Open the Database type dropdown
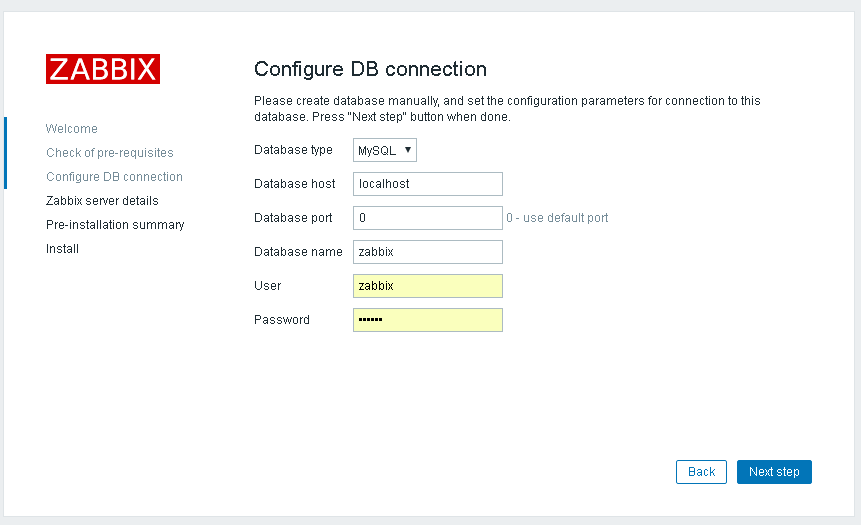Screen dimensions: 861x525 point(385,150)
